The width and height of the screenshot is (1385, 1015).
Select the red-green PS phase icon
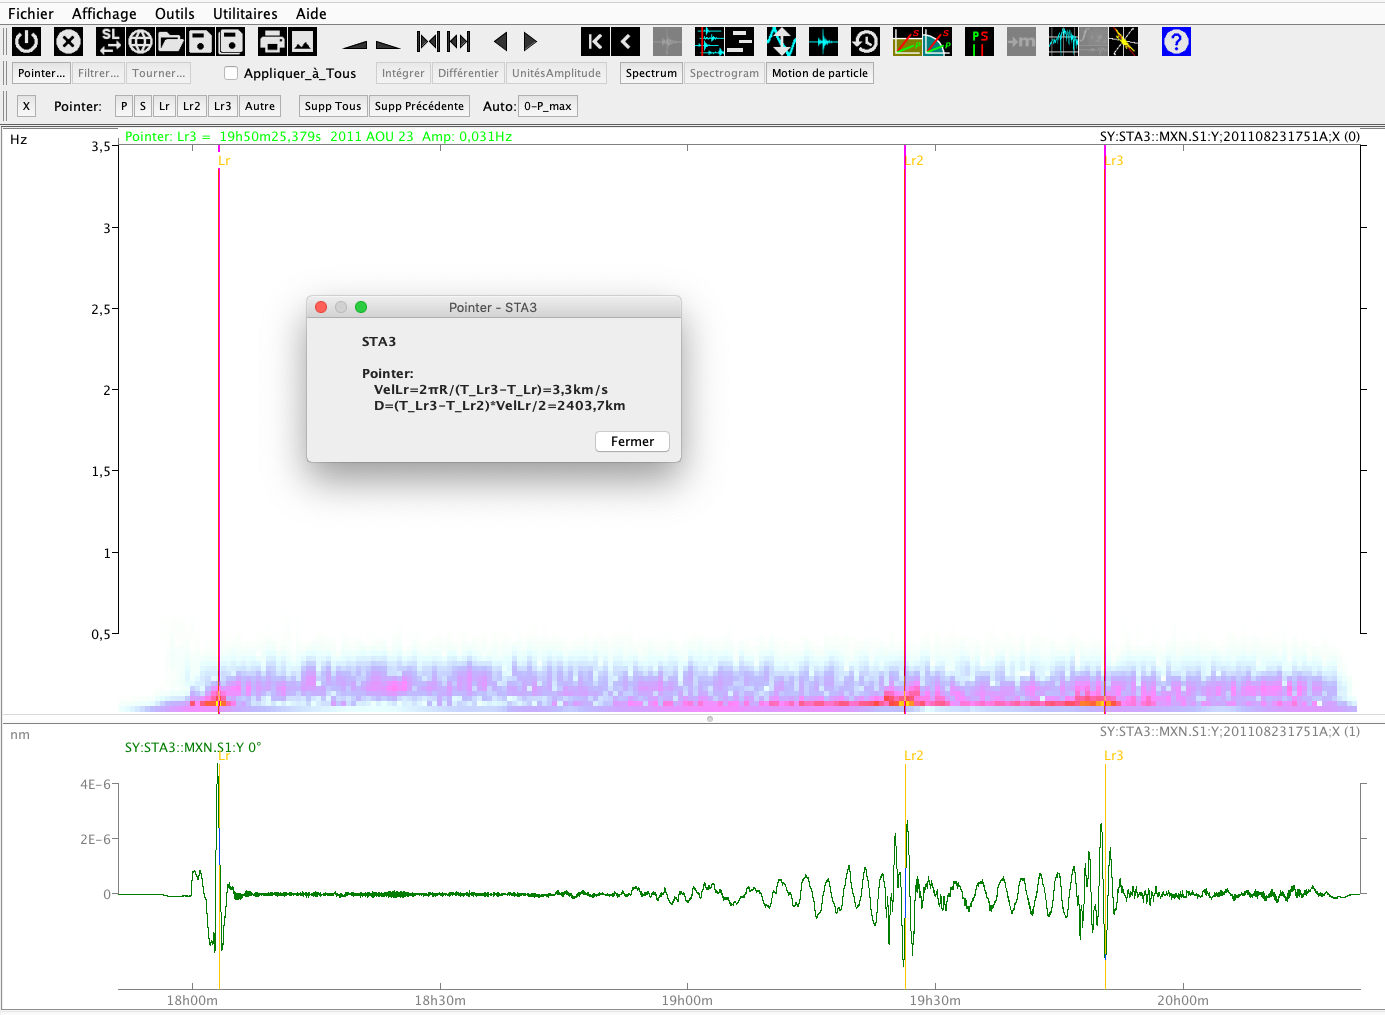coord(979,42)
